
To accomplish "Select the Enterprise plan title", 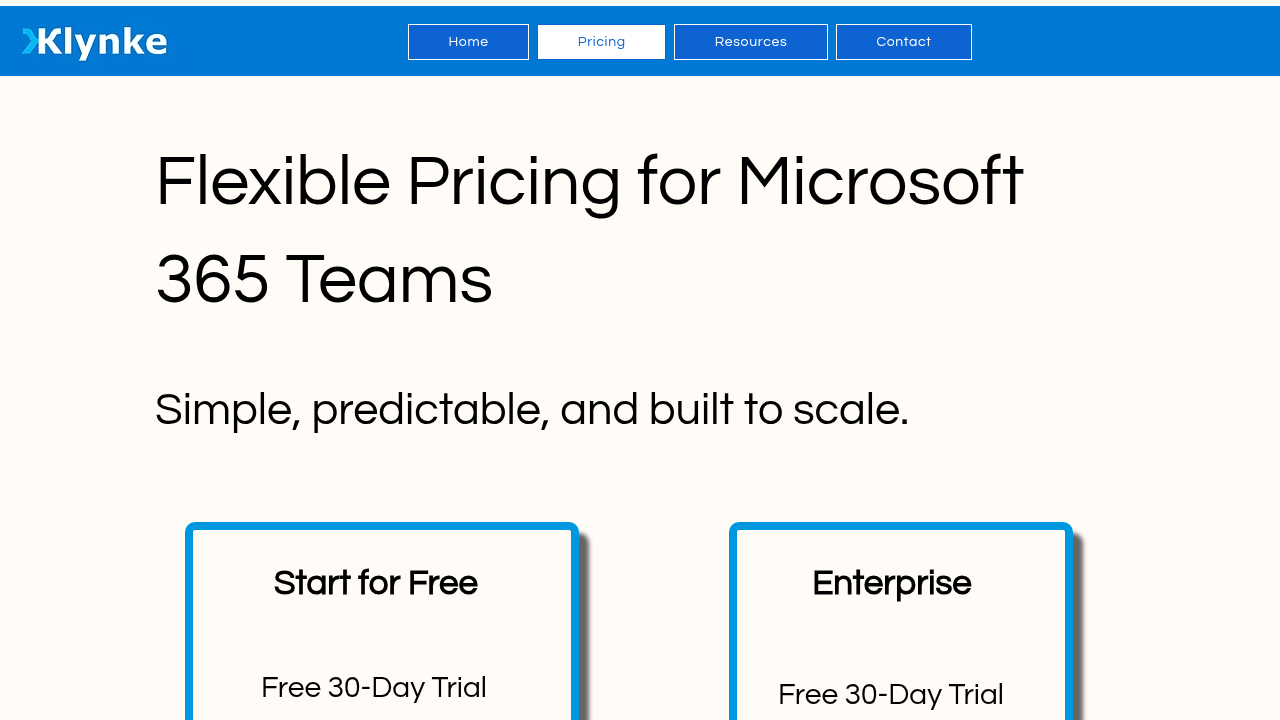I will 891,583.
